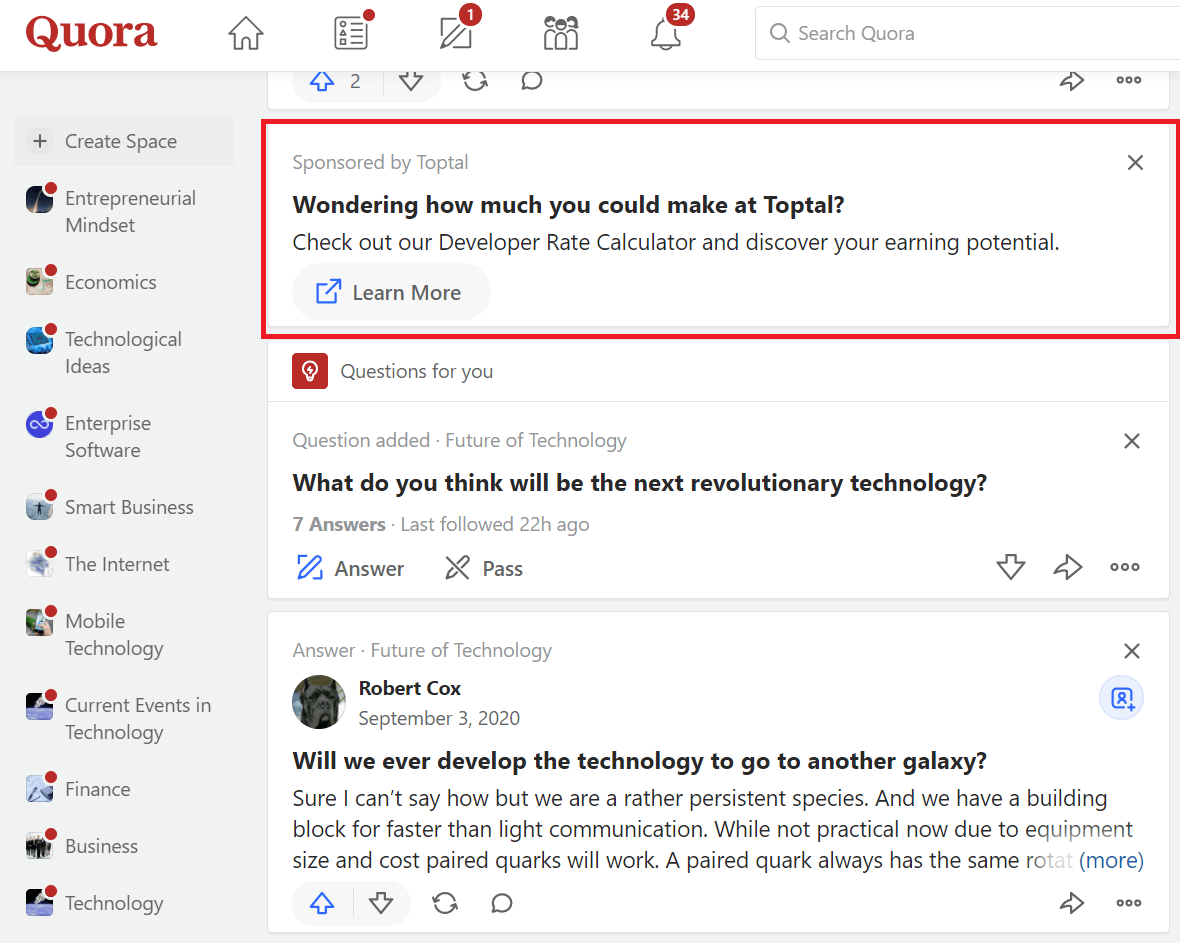Downvote Robert Cox's answer
The width and height of the screenshot is (1180, 943).
(x=382, y=903)
